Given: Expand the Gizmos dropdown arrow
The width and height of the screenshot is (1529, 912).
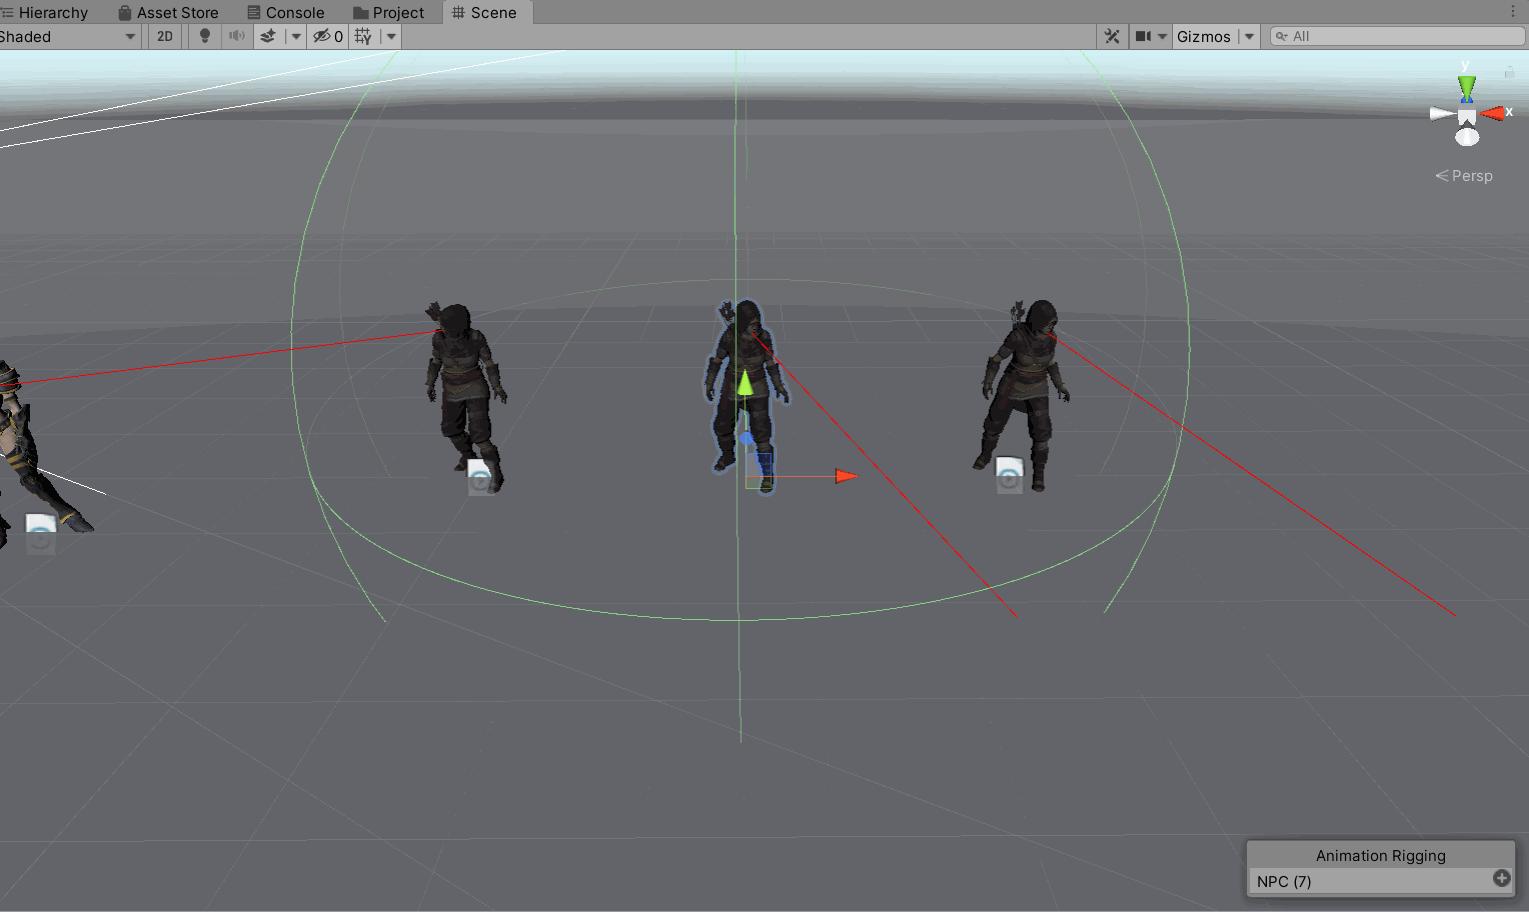Looking at the screenshot, I should (x=1249, y=36).
